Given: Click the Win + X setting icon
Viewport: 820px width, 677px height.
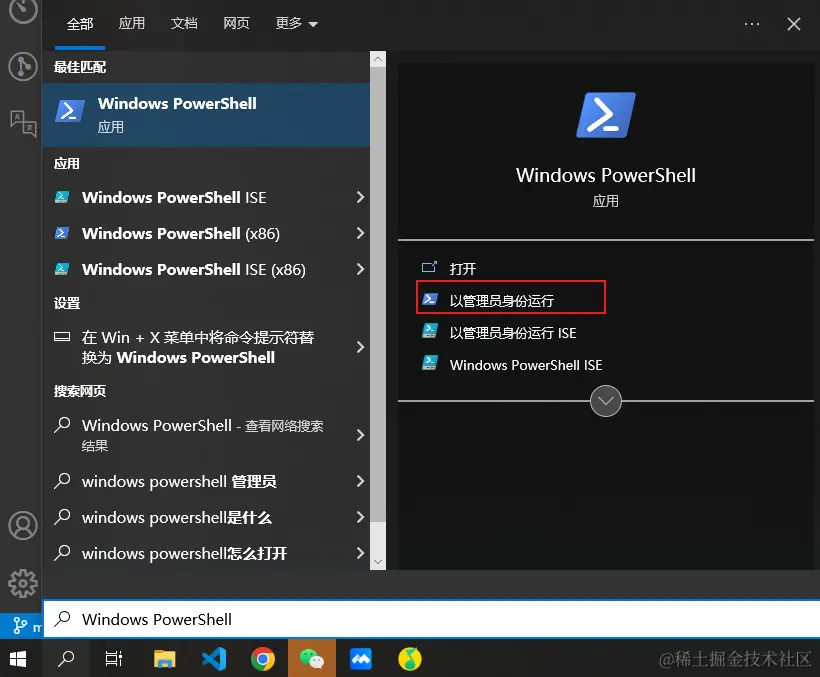Looking at the screenshot, I should click(x=62, y=337).
